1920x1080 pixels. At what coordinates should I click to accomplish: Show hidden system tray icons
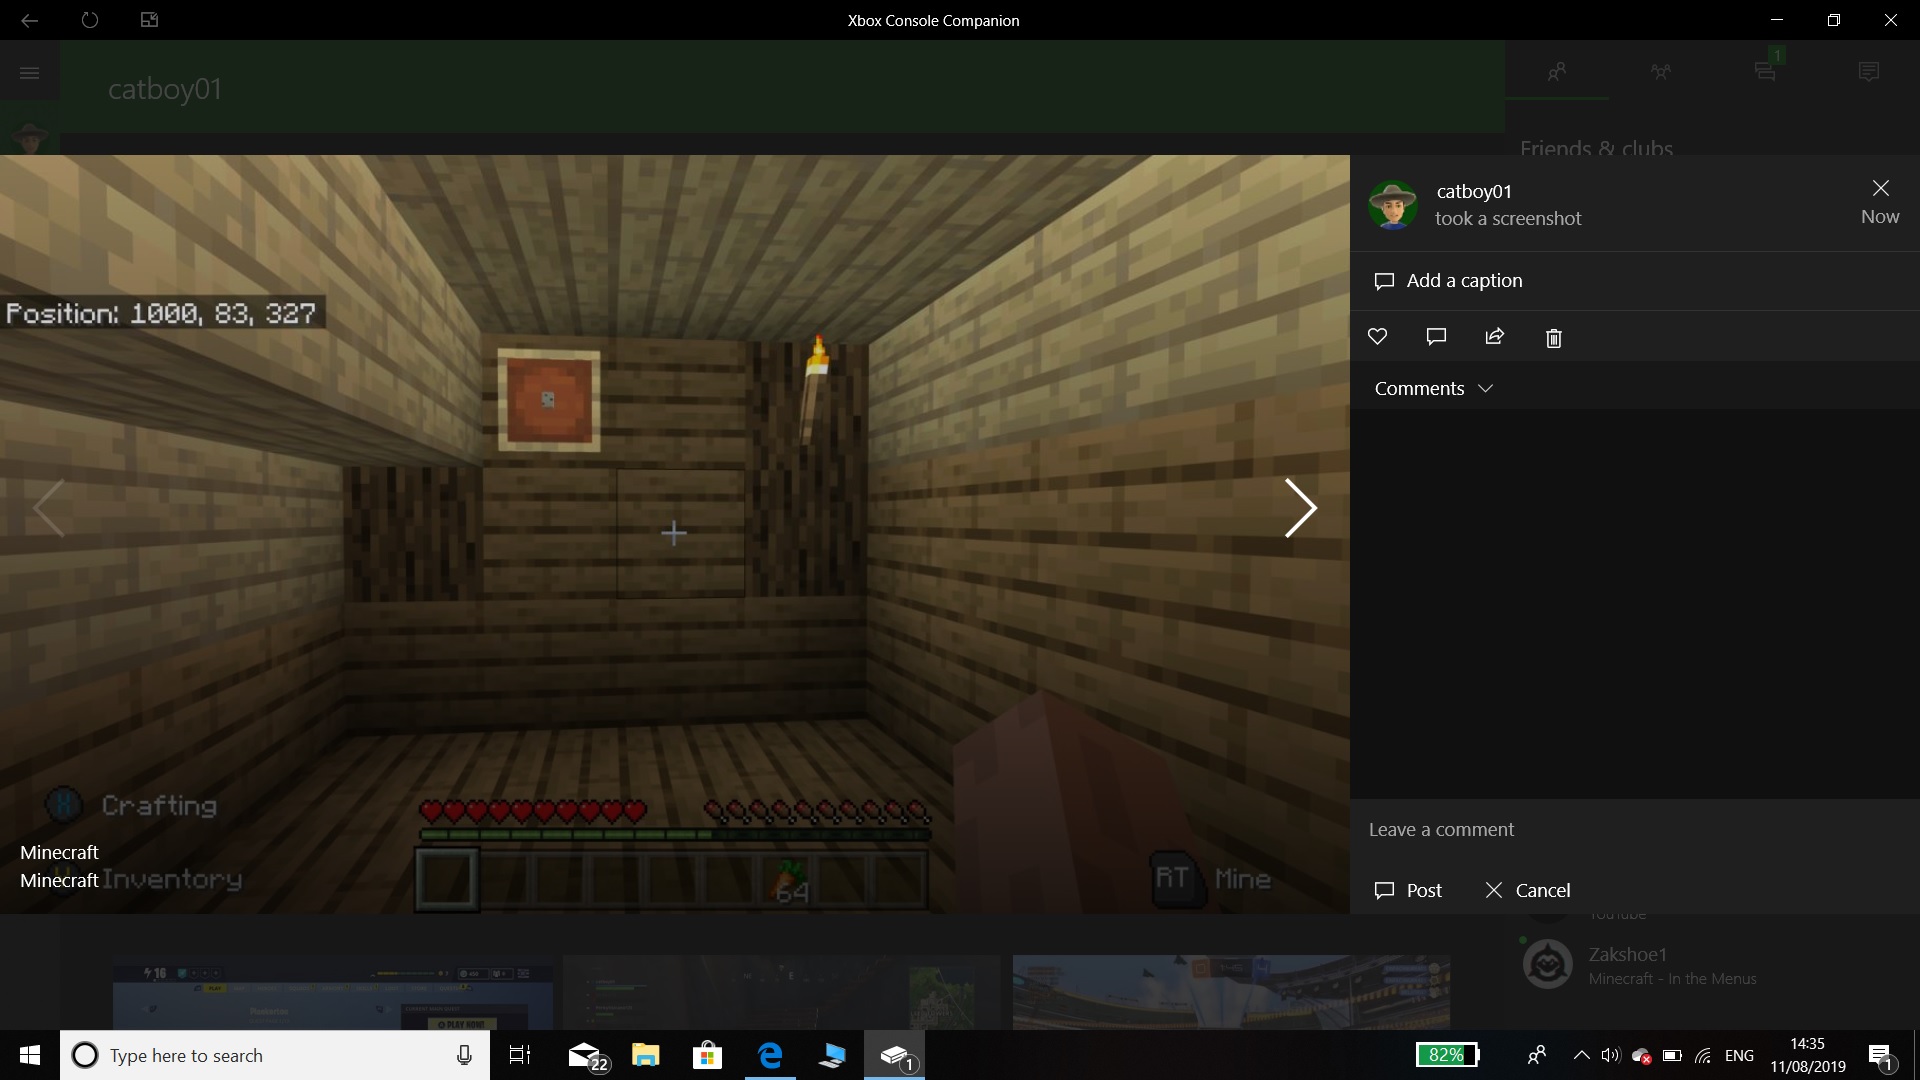click(x=1581, y=1055)
